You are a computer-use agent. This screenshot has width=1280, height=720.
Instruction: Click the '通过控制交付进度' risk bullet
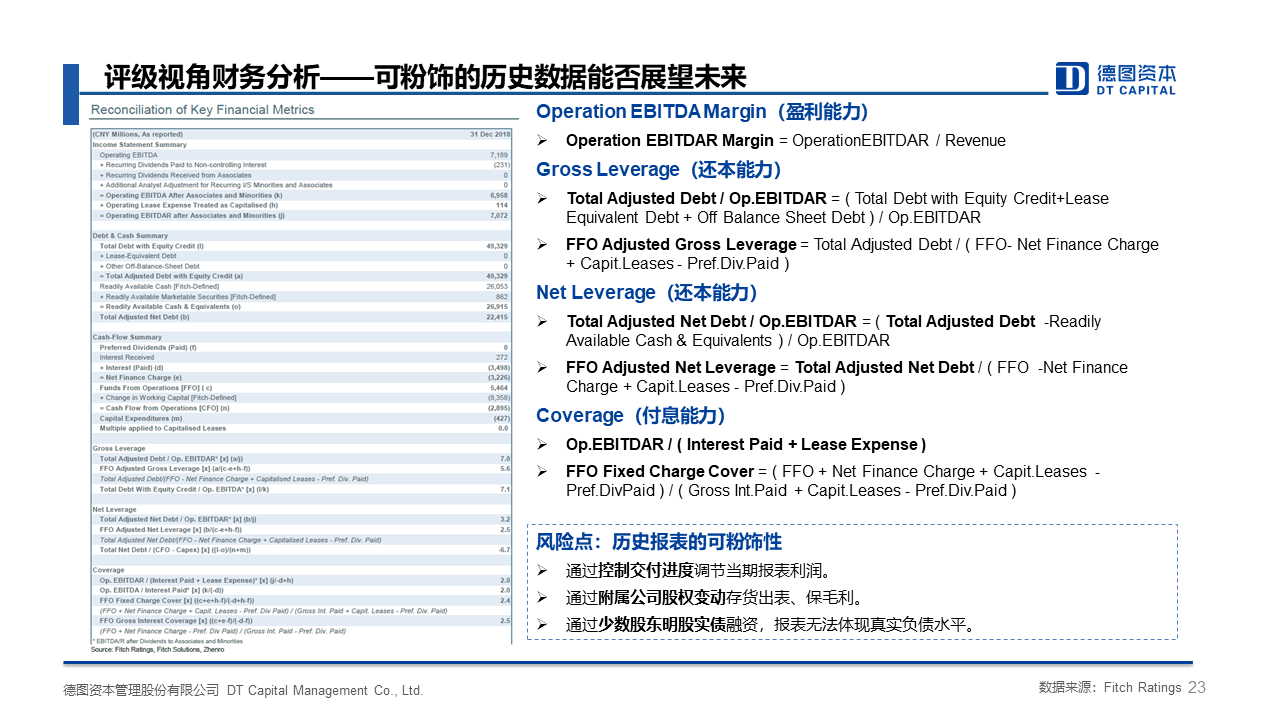click(698, 571)
